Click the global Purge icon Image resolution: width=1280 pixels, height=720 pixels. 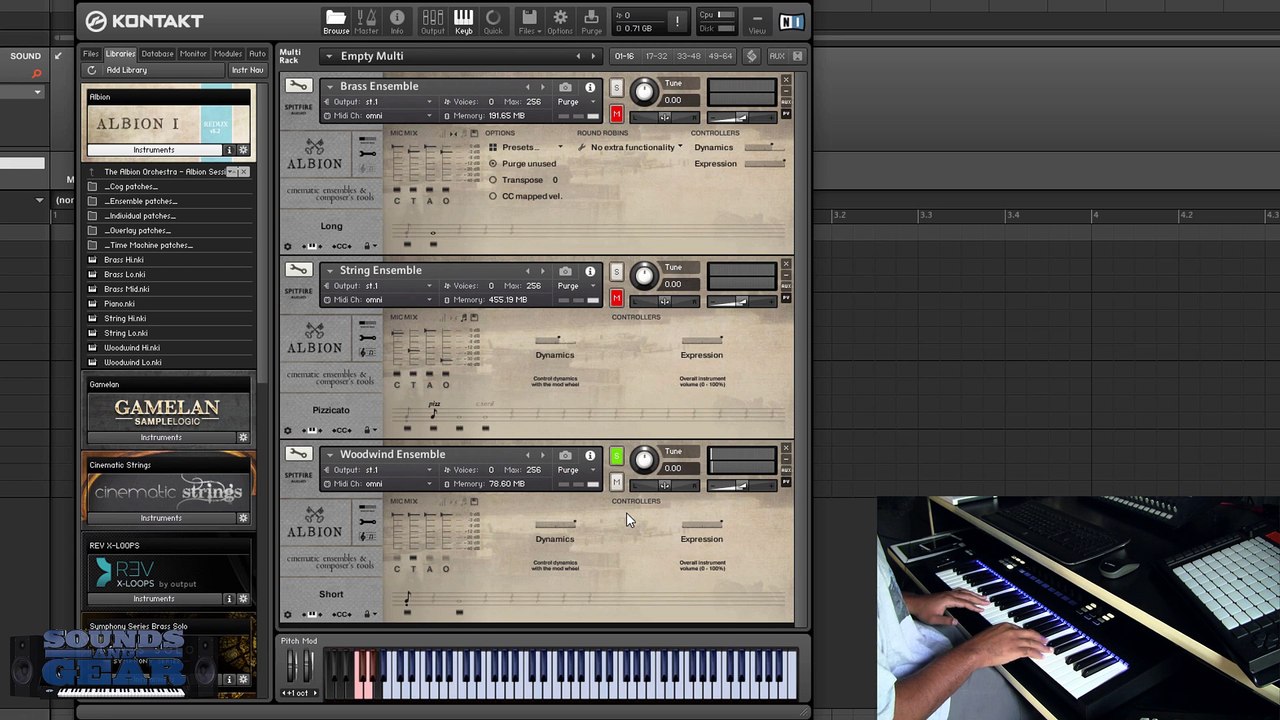click(592, 21)
